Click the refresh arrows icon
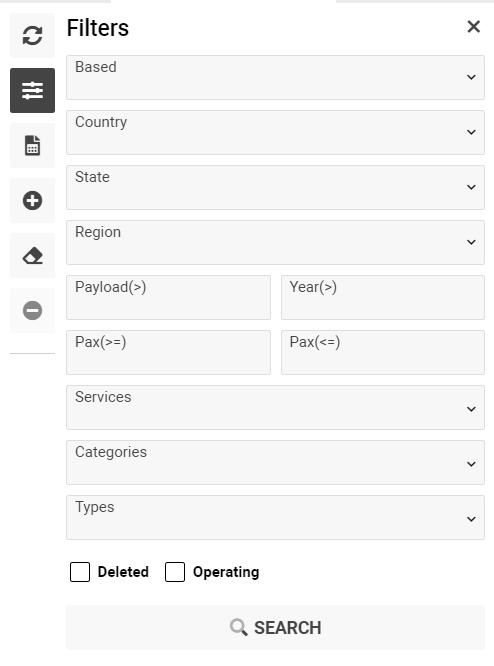The width and height of the screenshot is (494, 666). (32, 35)
